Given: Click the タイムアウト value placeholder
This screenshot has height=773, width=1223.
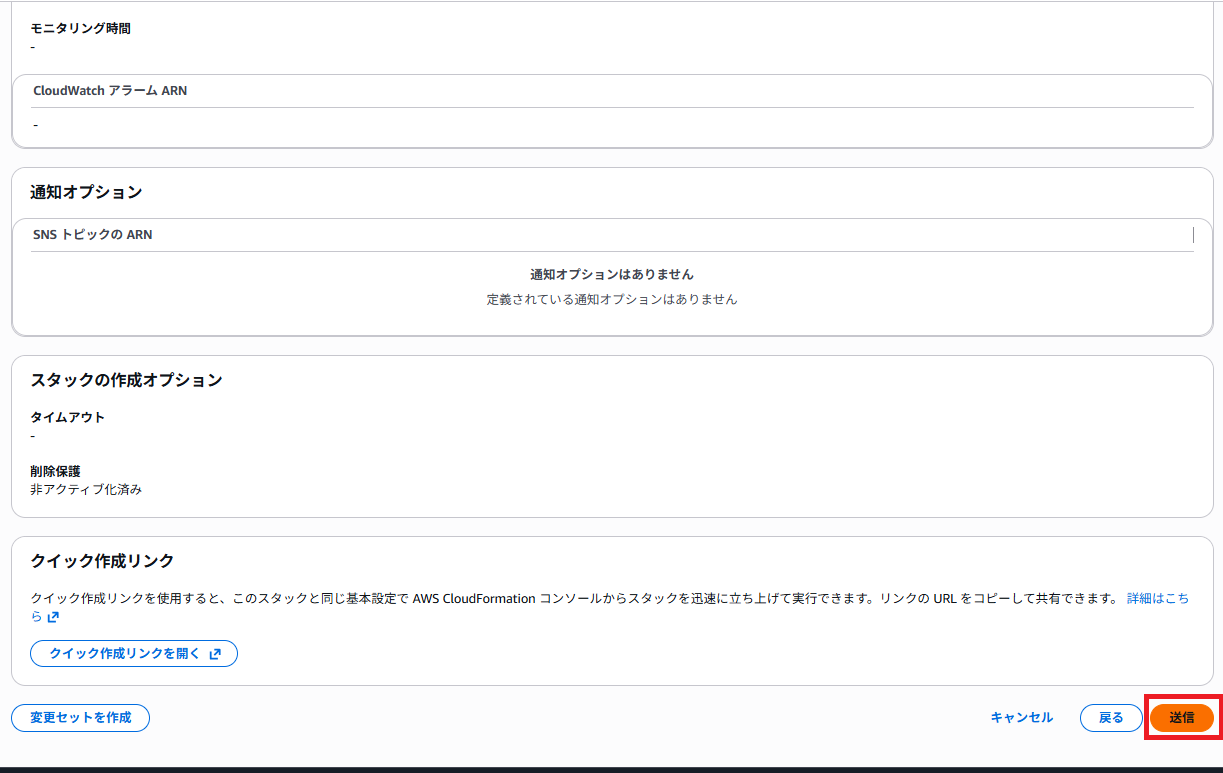Looking at the screenshot, I should 33,435.
